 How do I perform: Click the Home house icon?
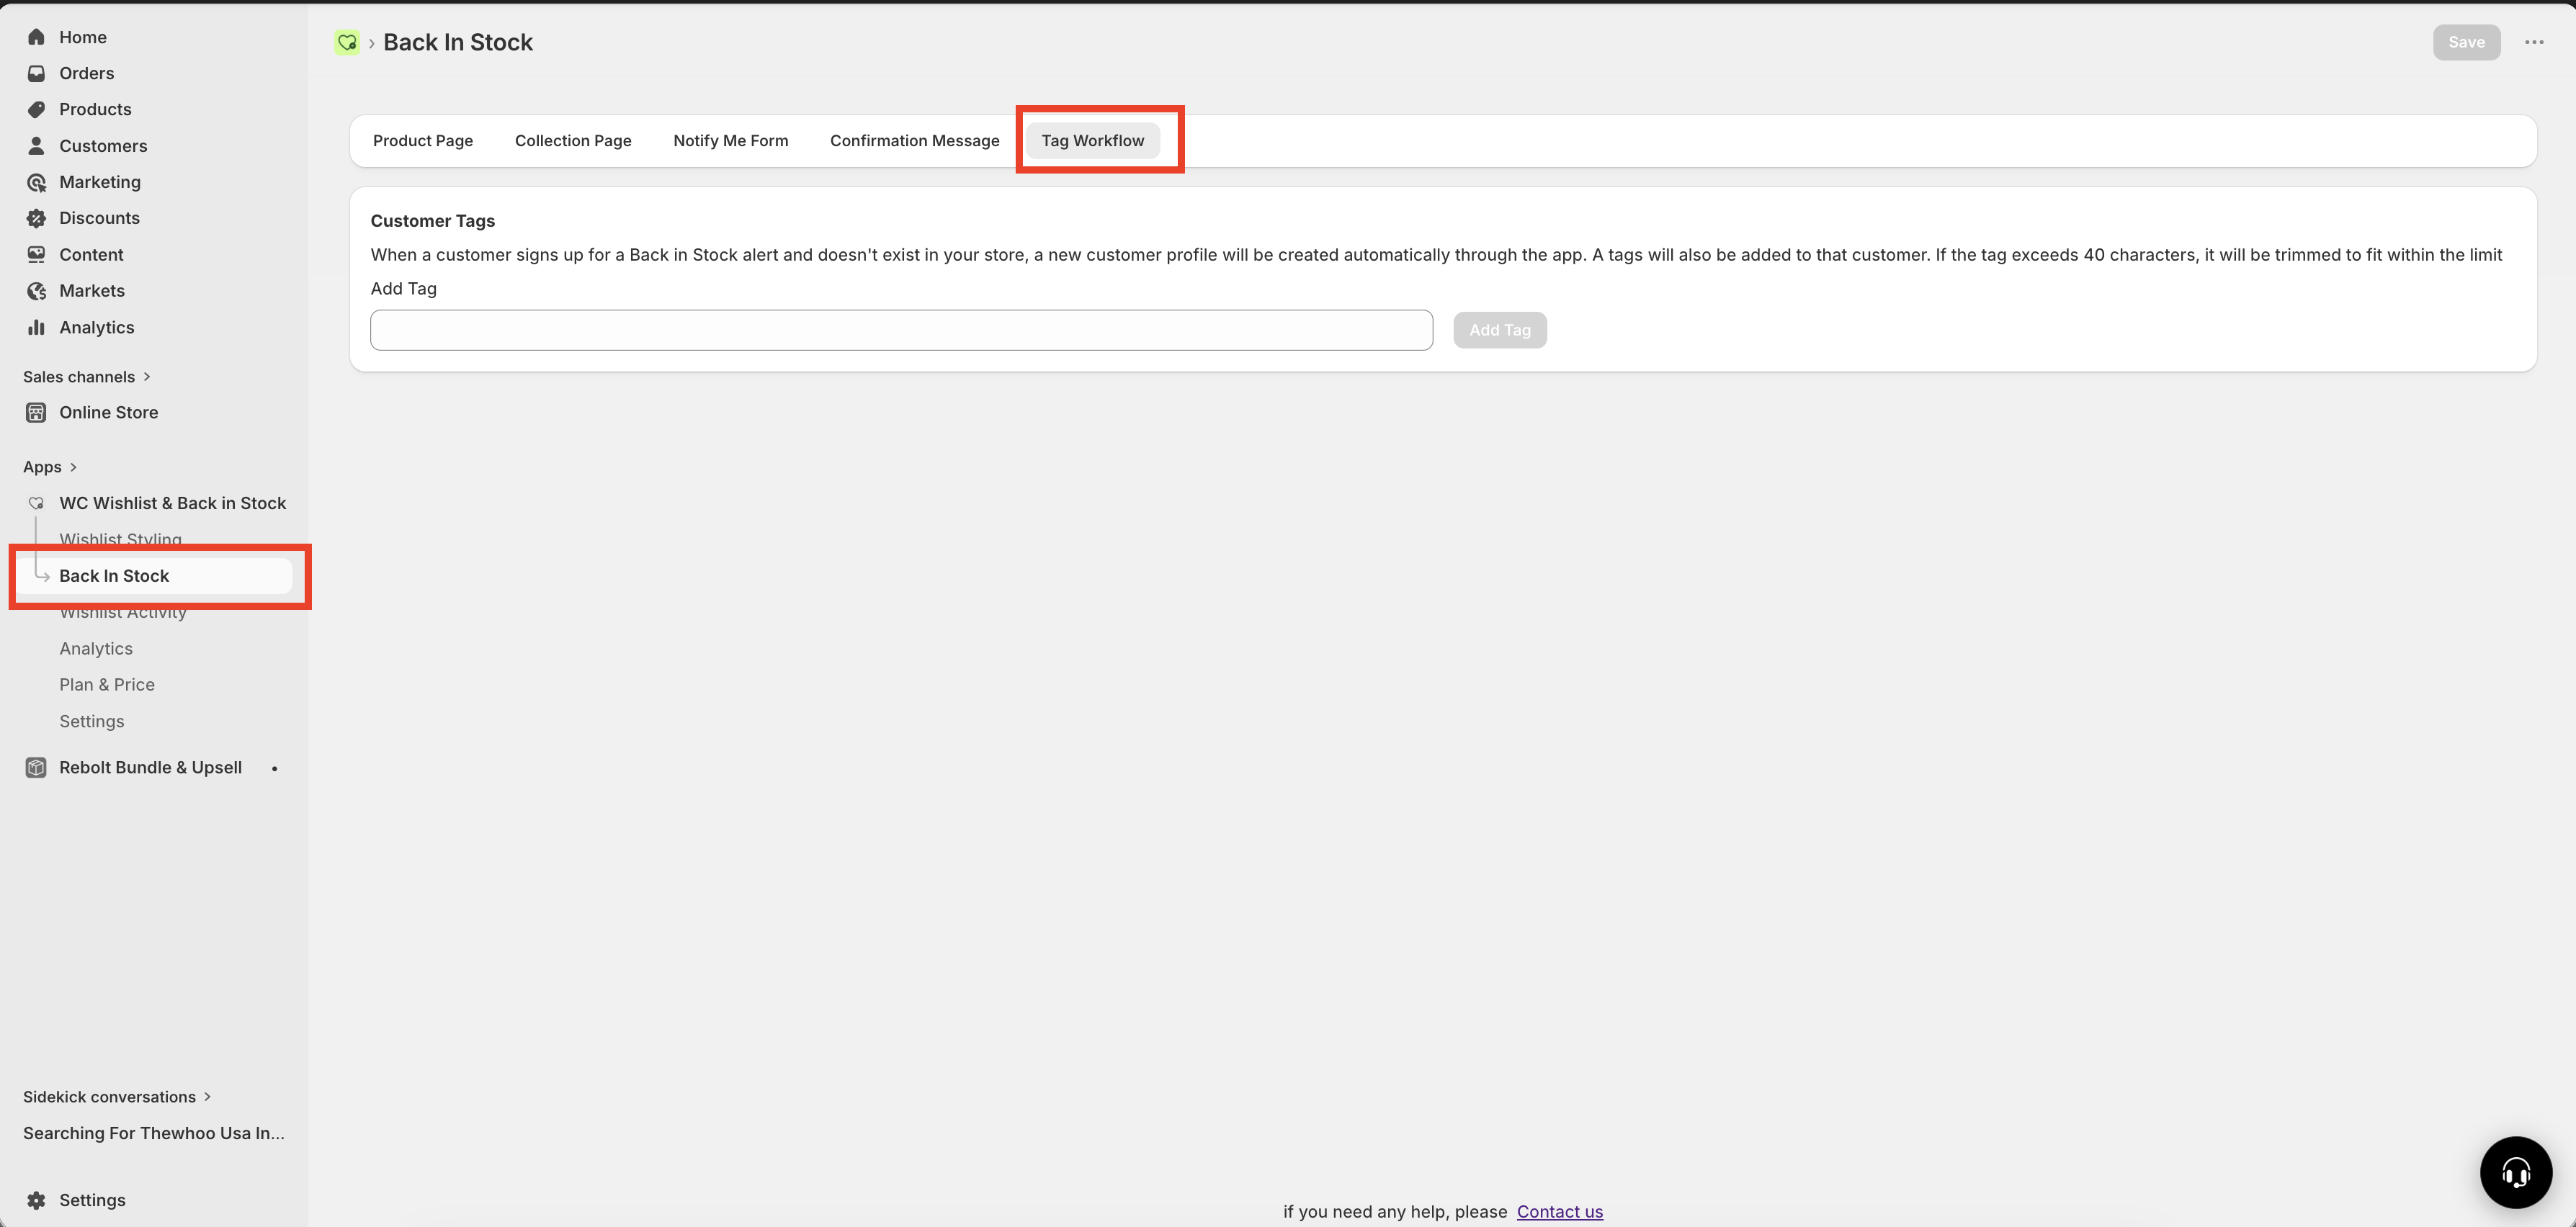36,37
